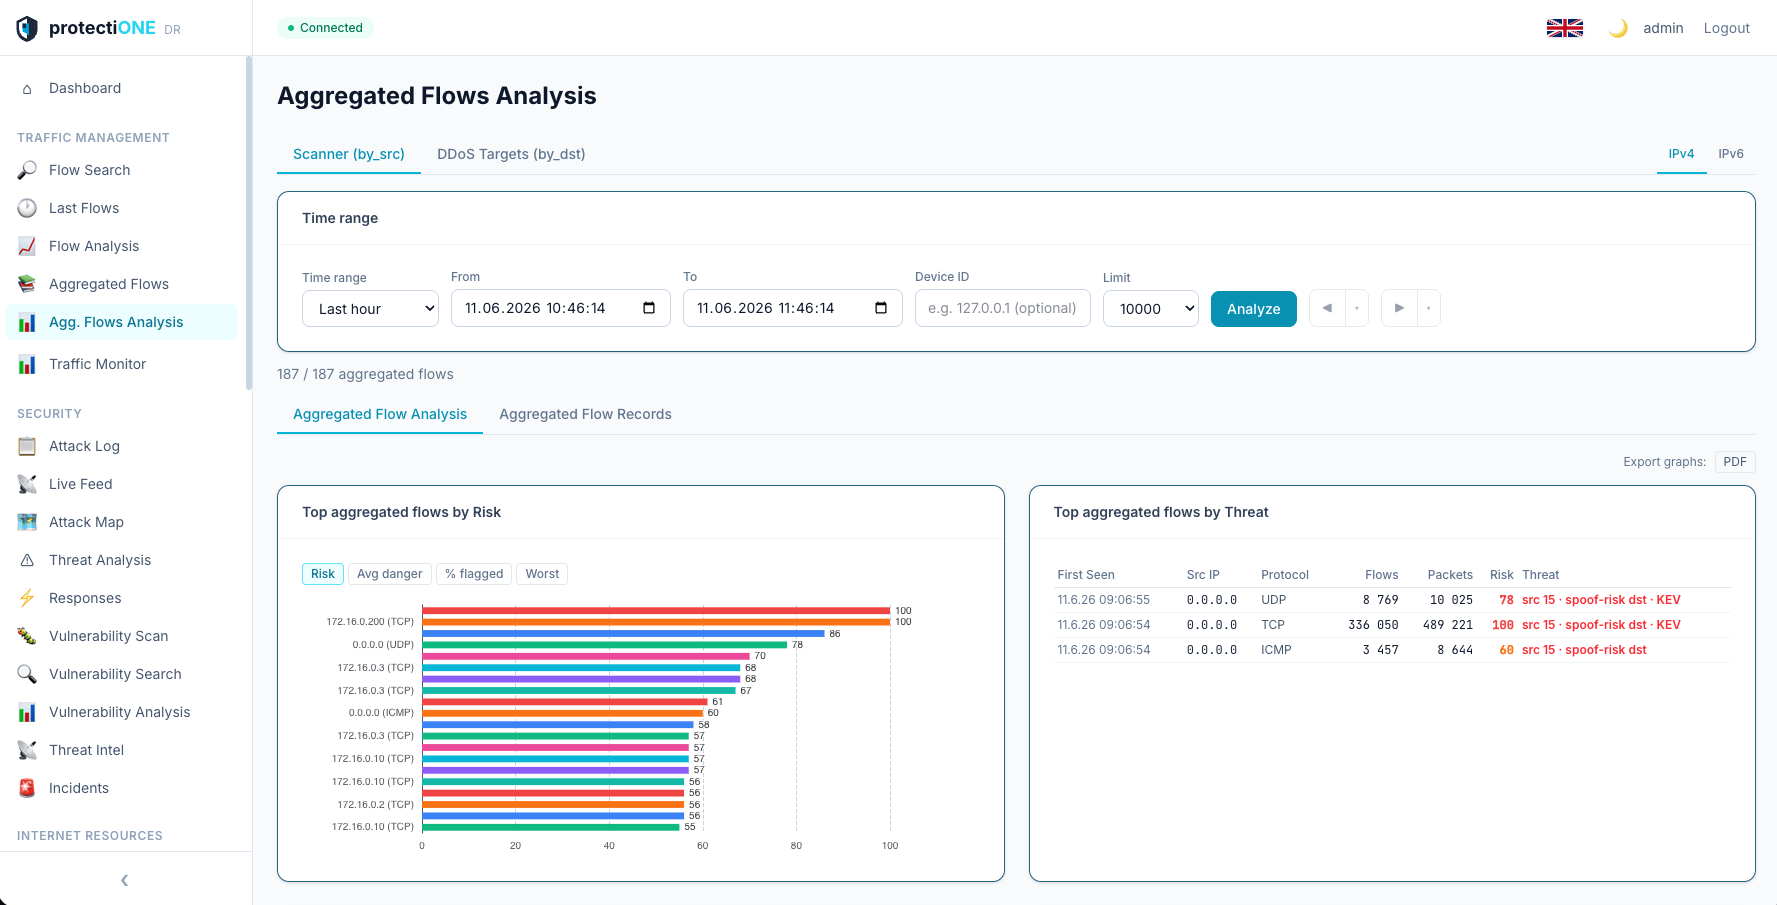1777x905 pixels.
Task: Select Agg. Flows Analysis in sidebar
Action: [120, 322]
